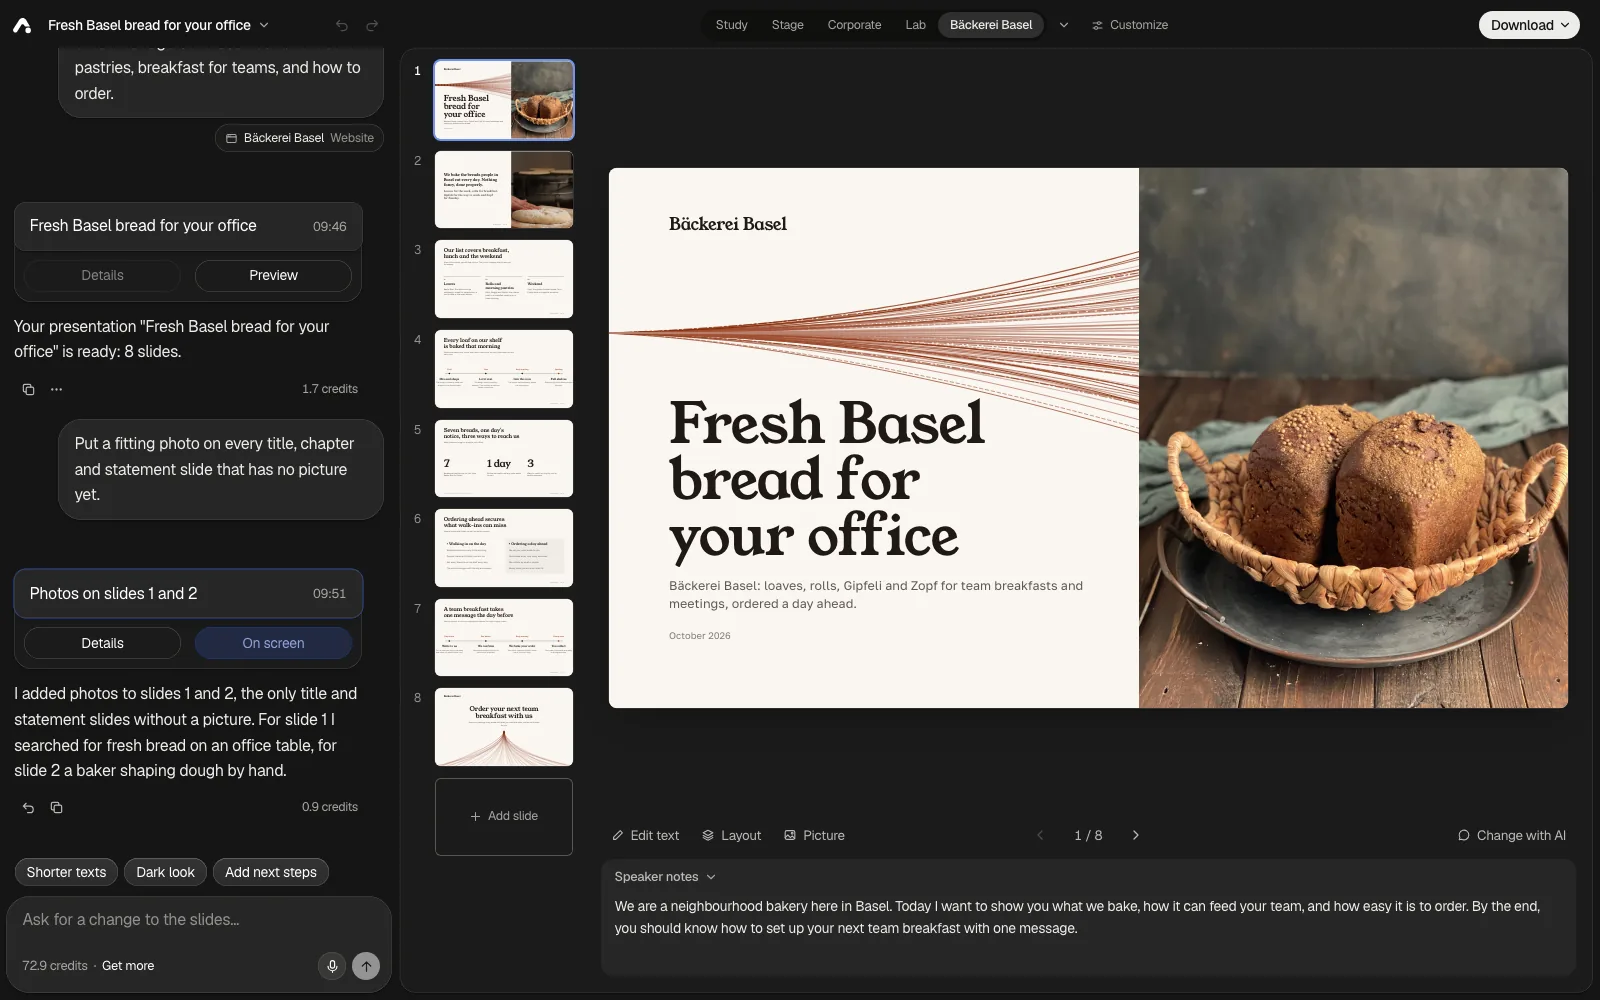1600x1000 pixels.
Task: Open the Picture tool
Action: (x=814, y=835)
